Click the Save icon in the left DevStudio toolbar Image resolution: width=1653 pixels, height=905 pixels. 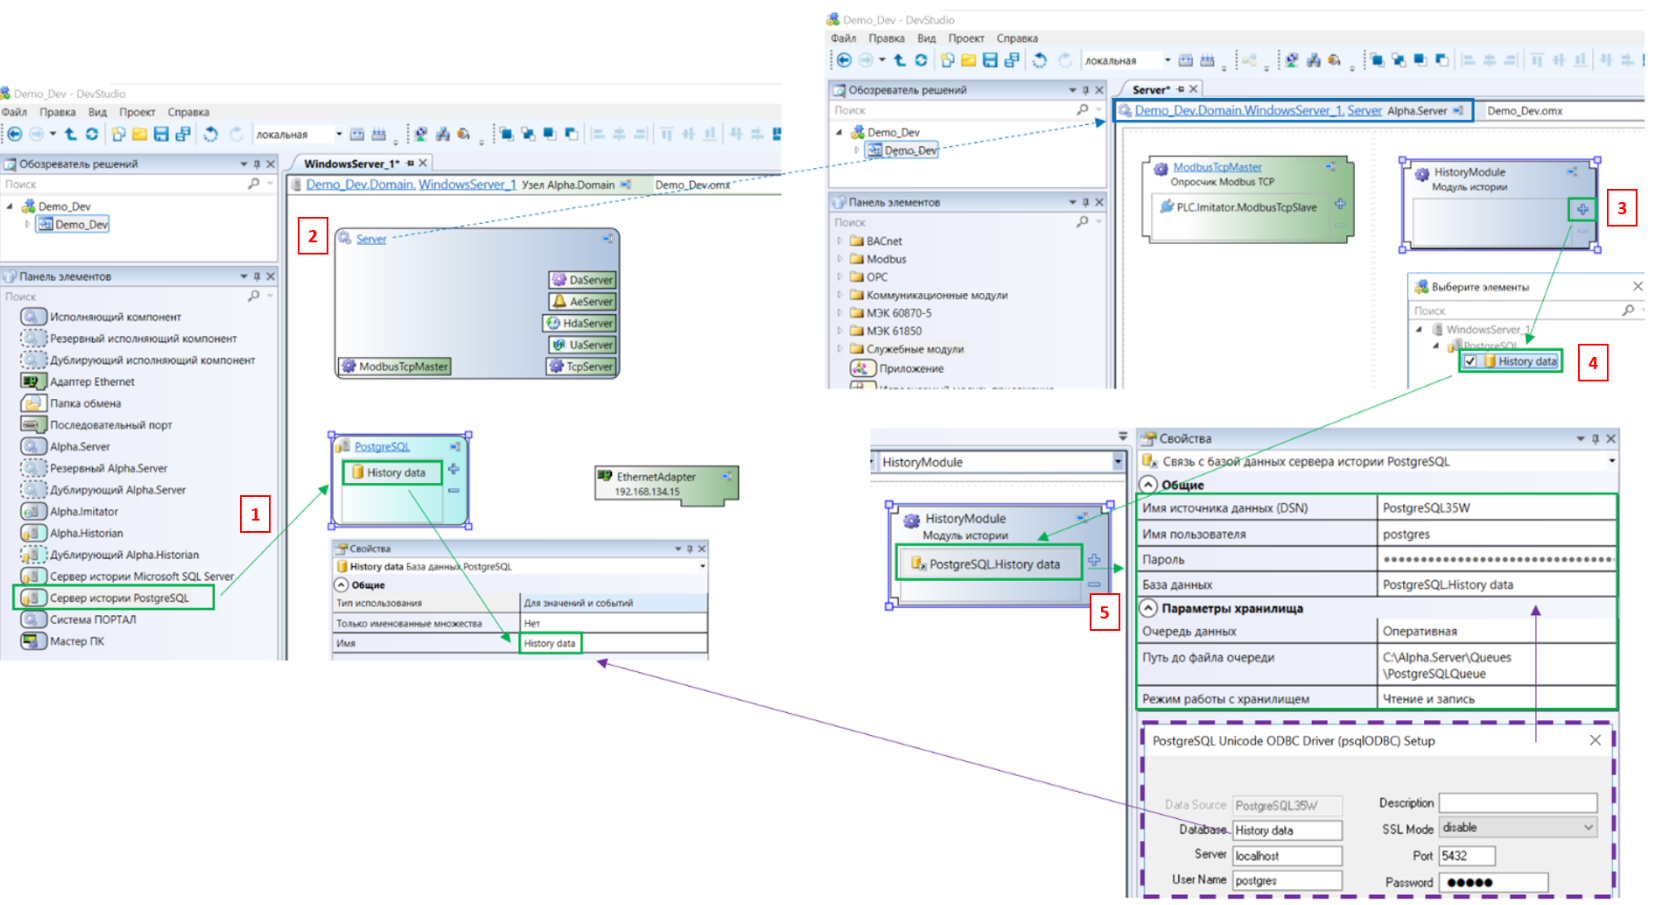161,134
